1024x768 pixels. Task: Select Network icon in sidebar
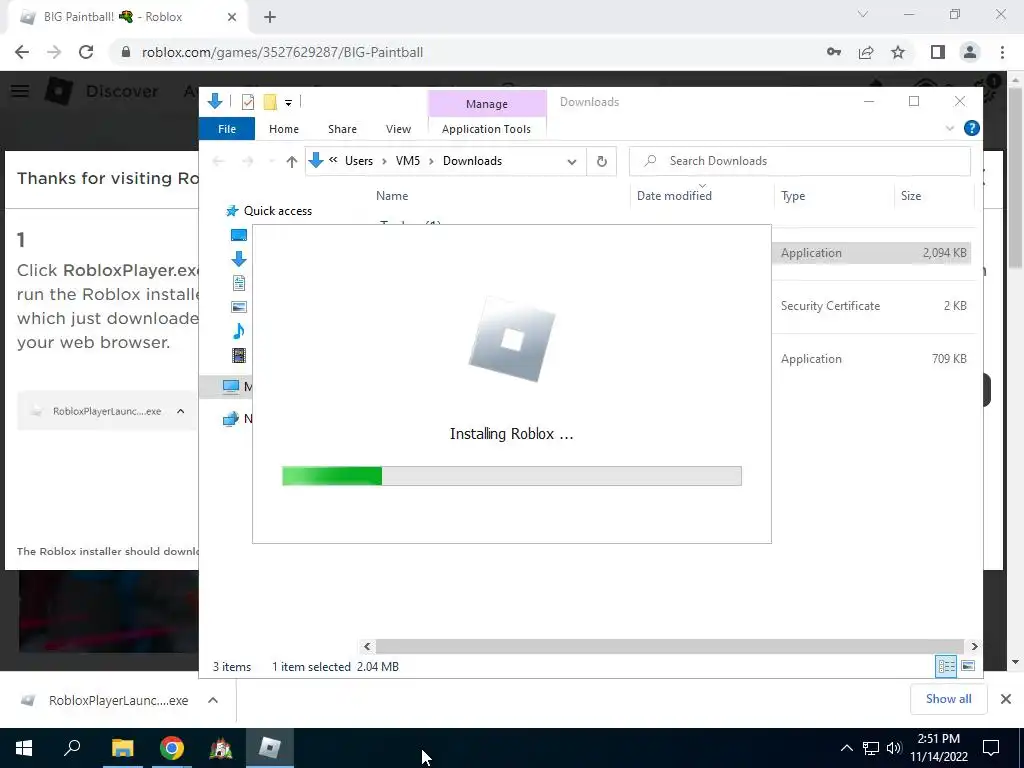point(231,419)
